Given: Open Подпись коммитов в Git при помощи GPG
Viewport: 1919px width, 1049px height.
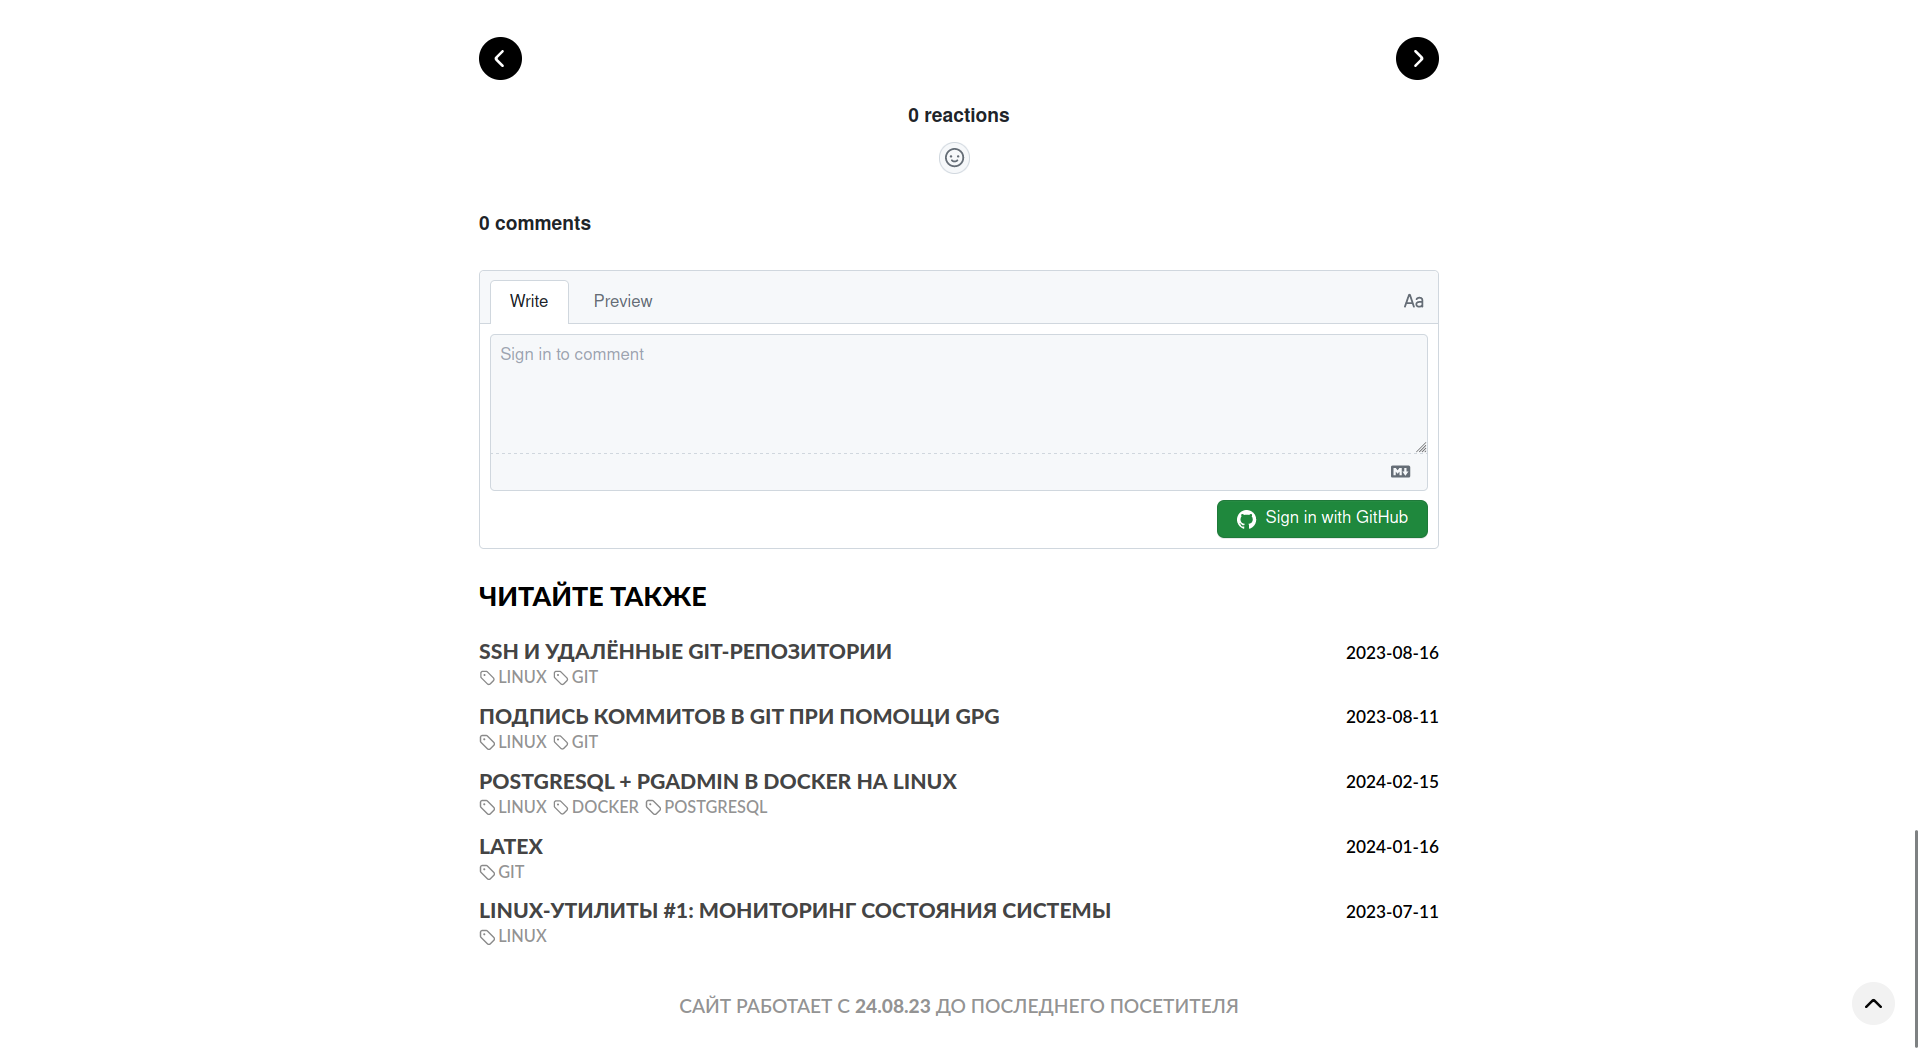Looking at the screenshot, I should click(739, 716).
